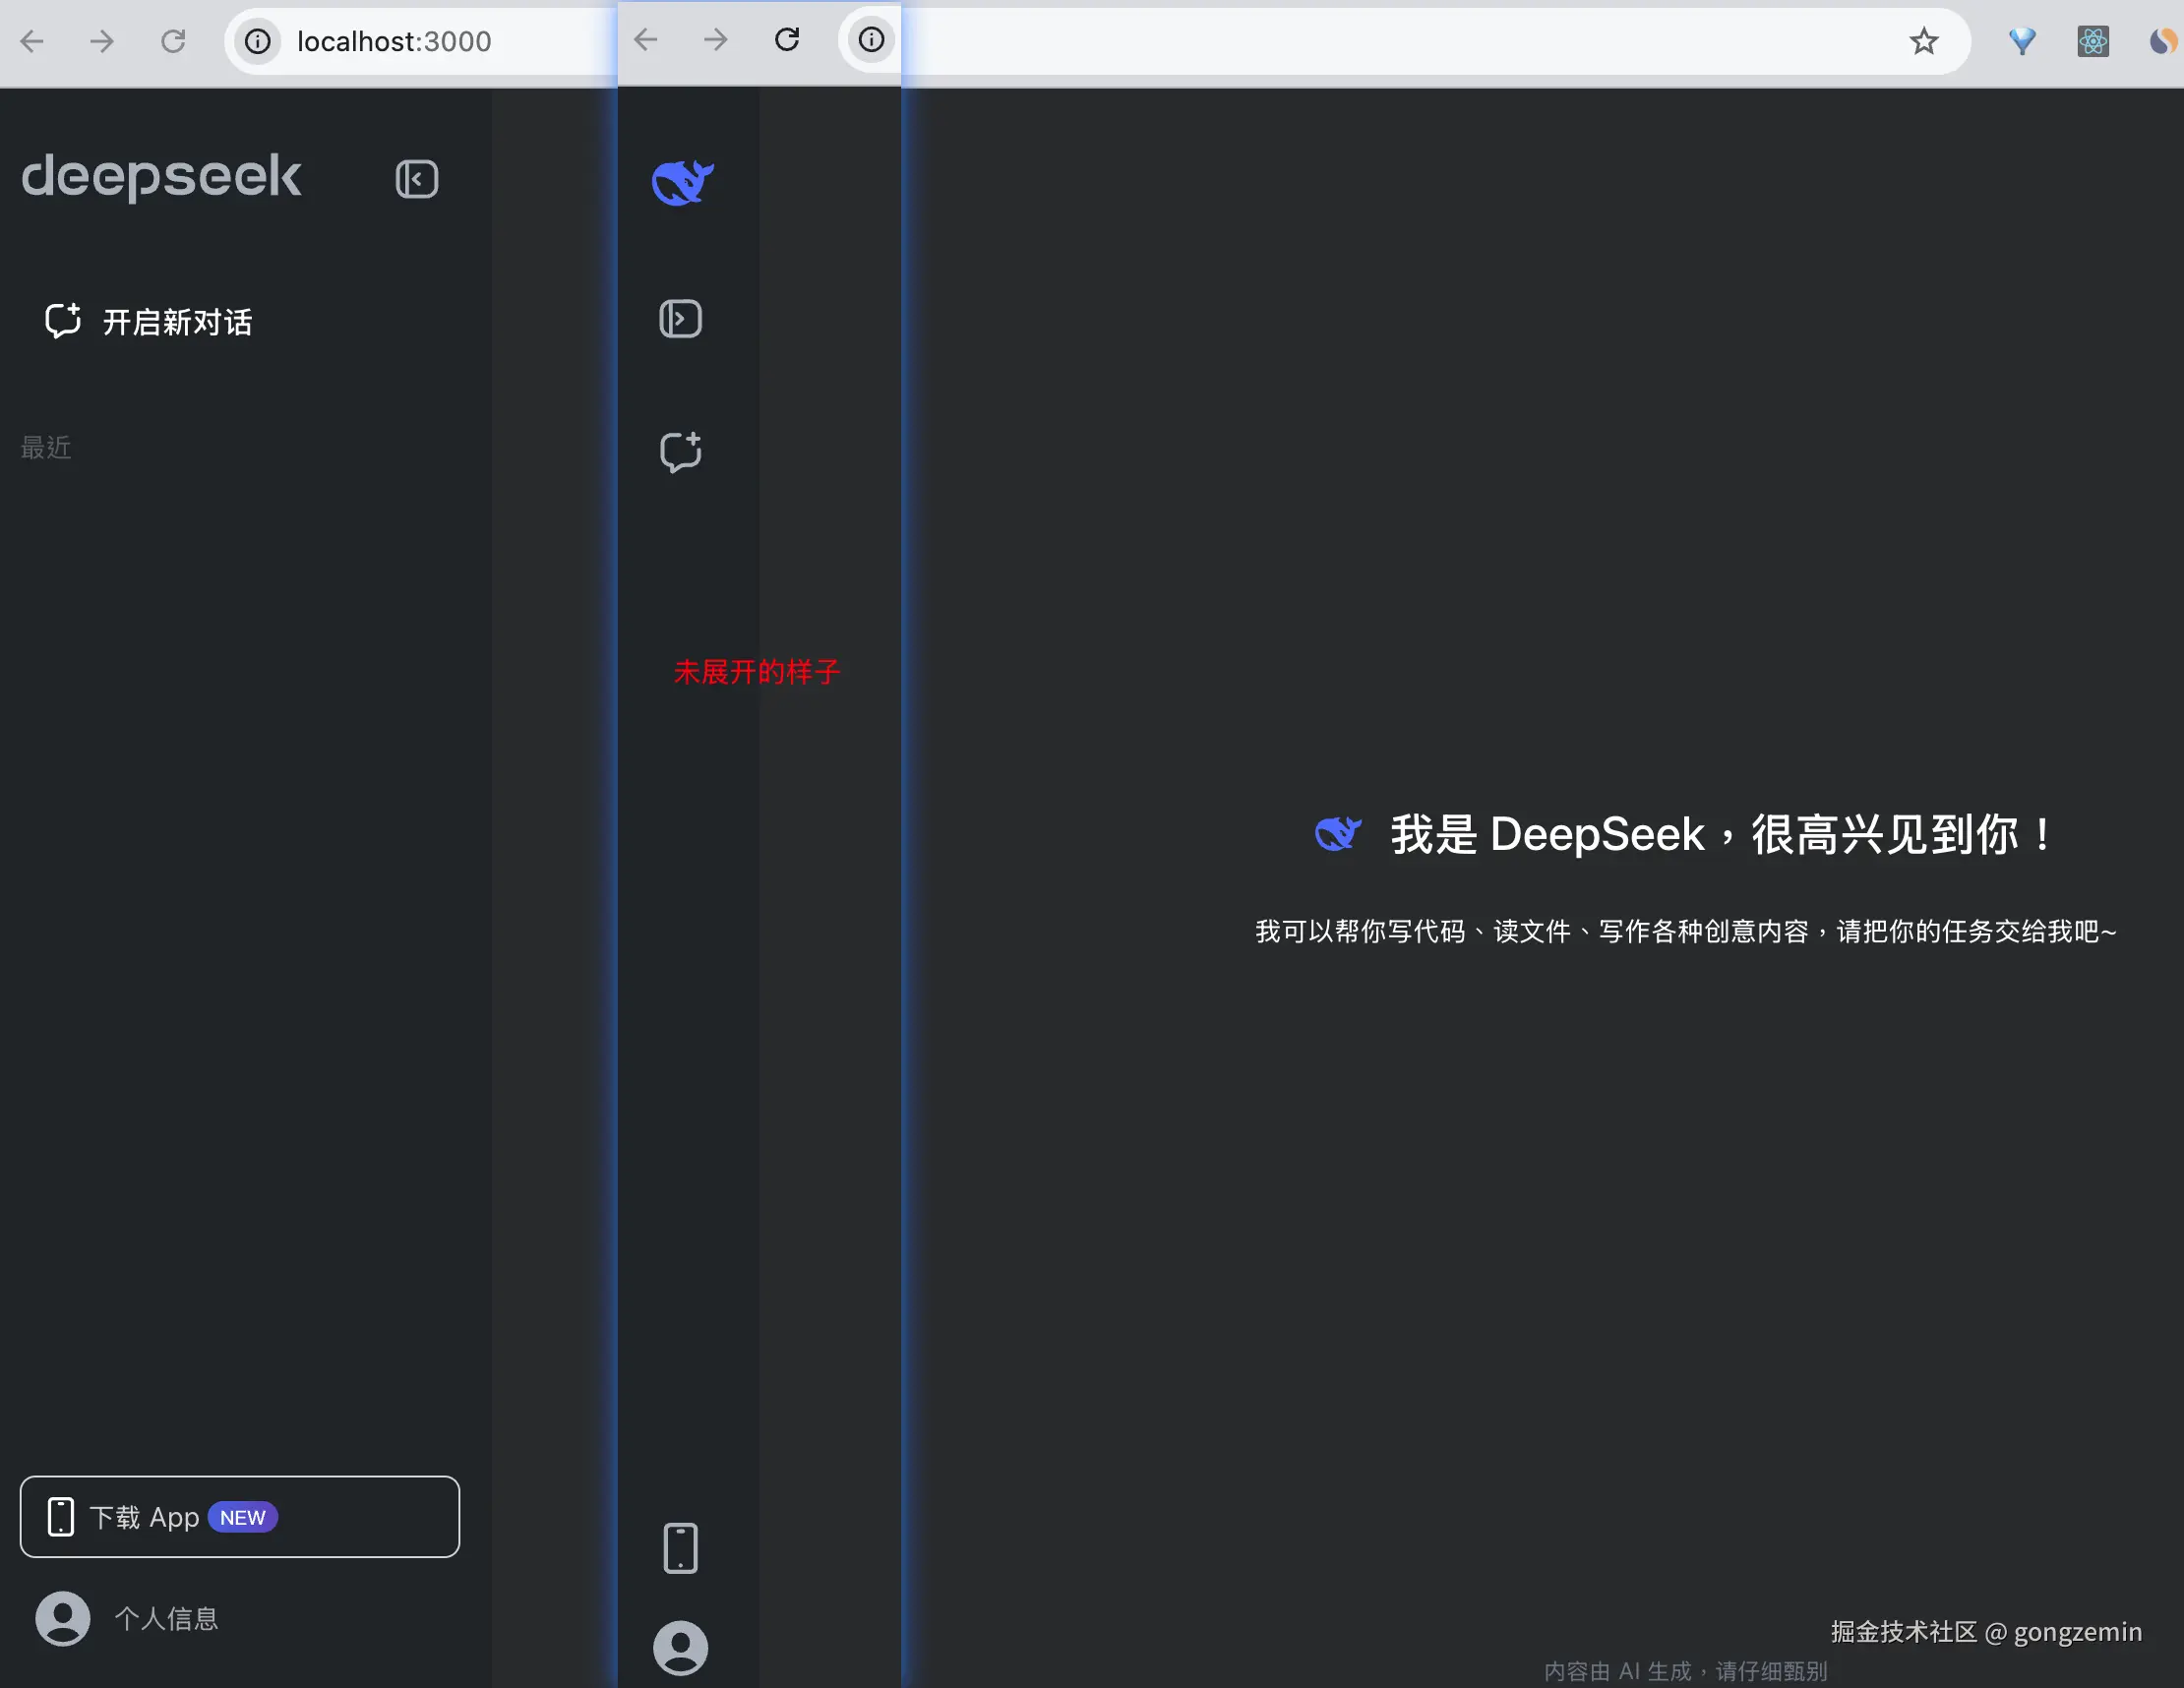Screen dimensions: 2184x1688
Task: Click the phone download icon in the mini sidebar
Action: tap(680, 1548)
